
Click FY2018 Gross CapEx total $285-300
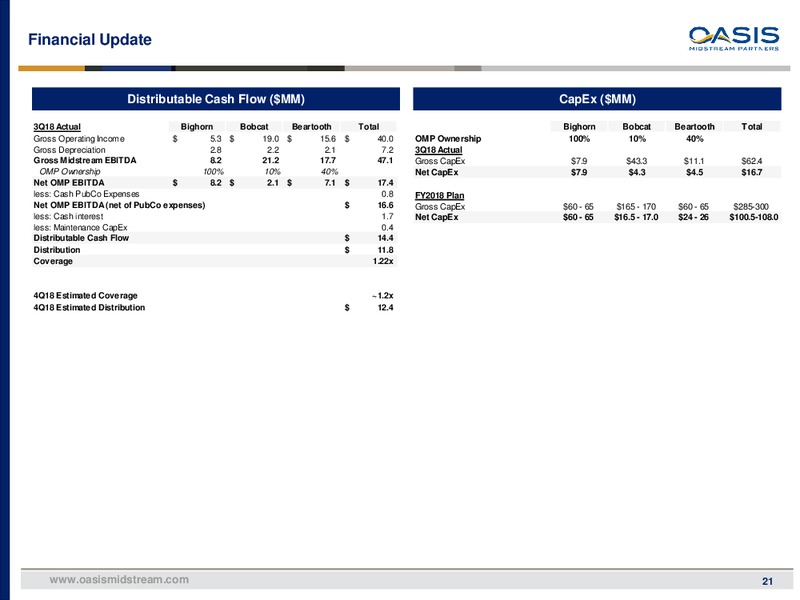point(751,207)
